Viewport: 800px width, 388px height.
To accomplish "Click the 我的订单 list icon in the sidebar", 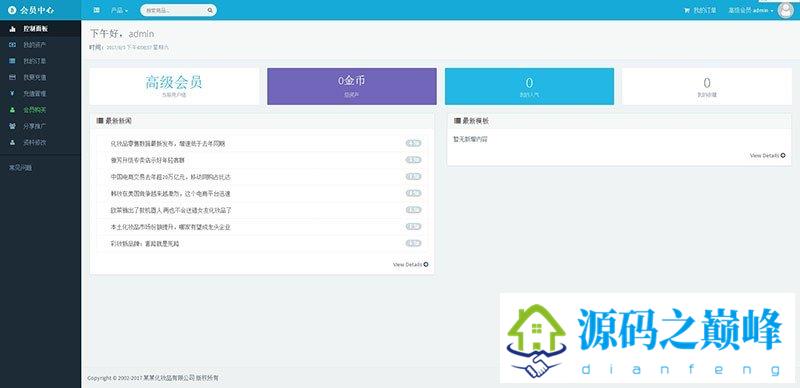I will [12, 61].
